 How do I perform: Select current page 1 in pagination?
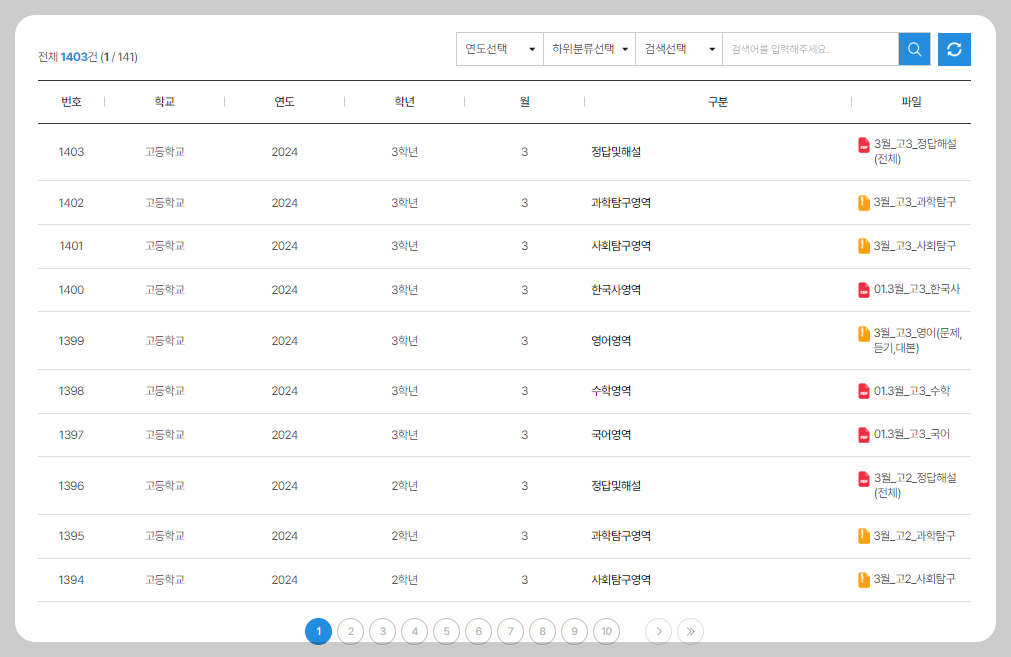(x=319, y=631)
